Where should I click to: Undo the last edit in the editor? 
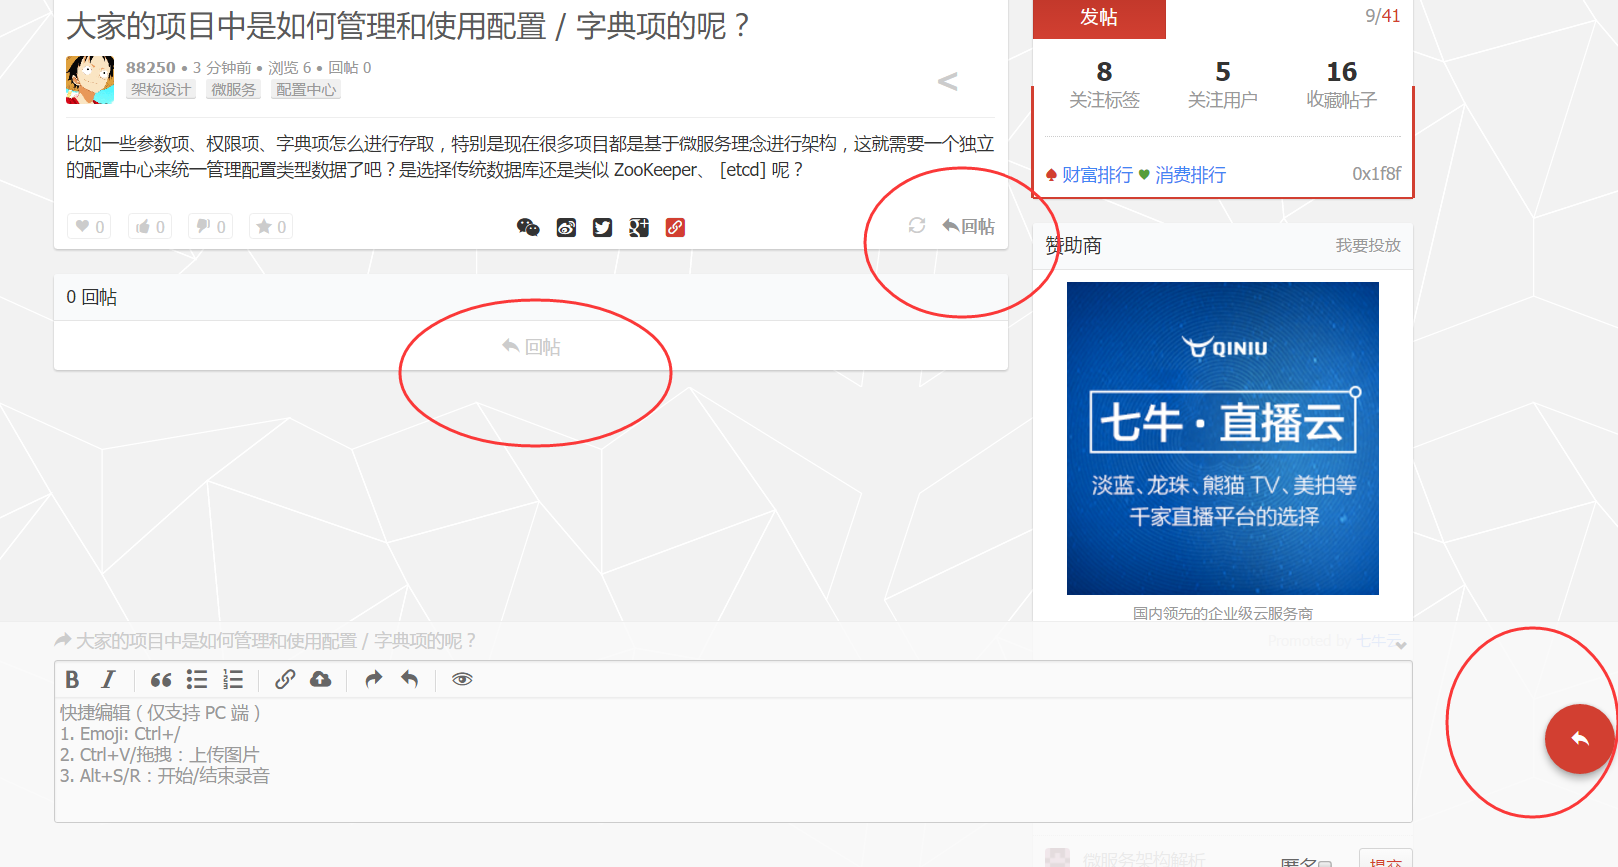point(410,680)
